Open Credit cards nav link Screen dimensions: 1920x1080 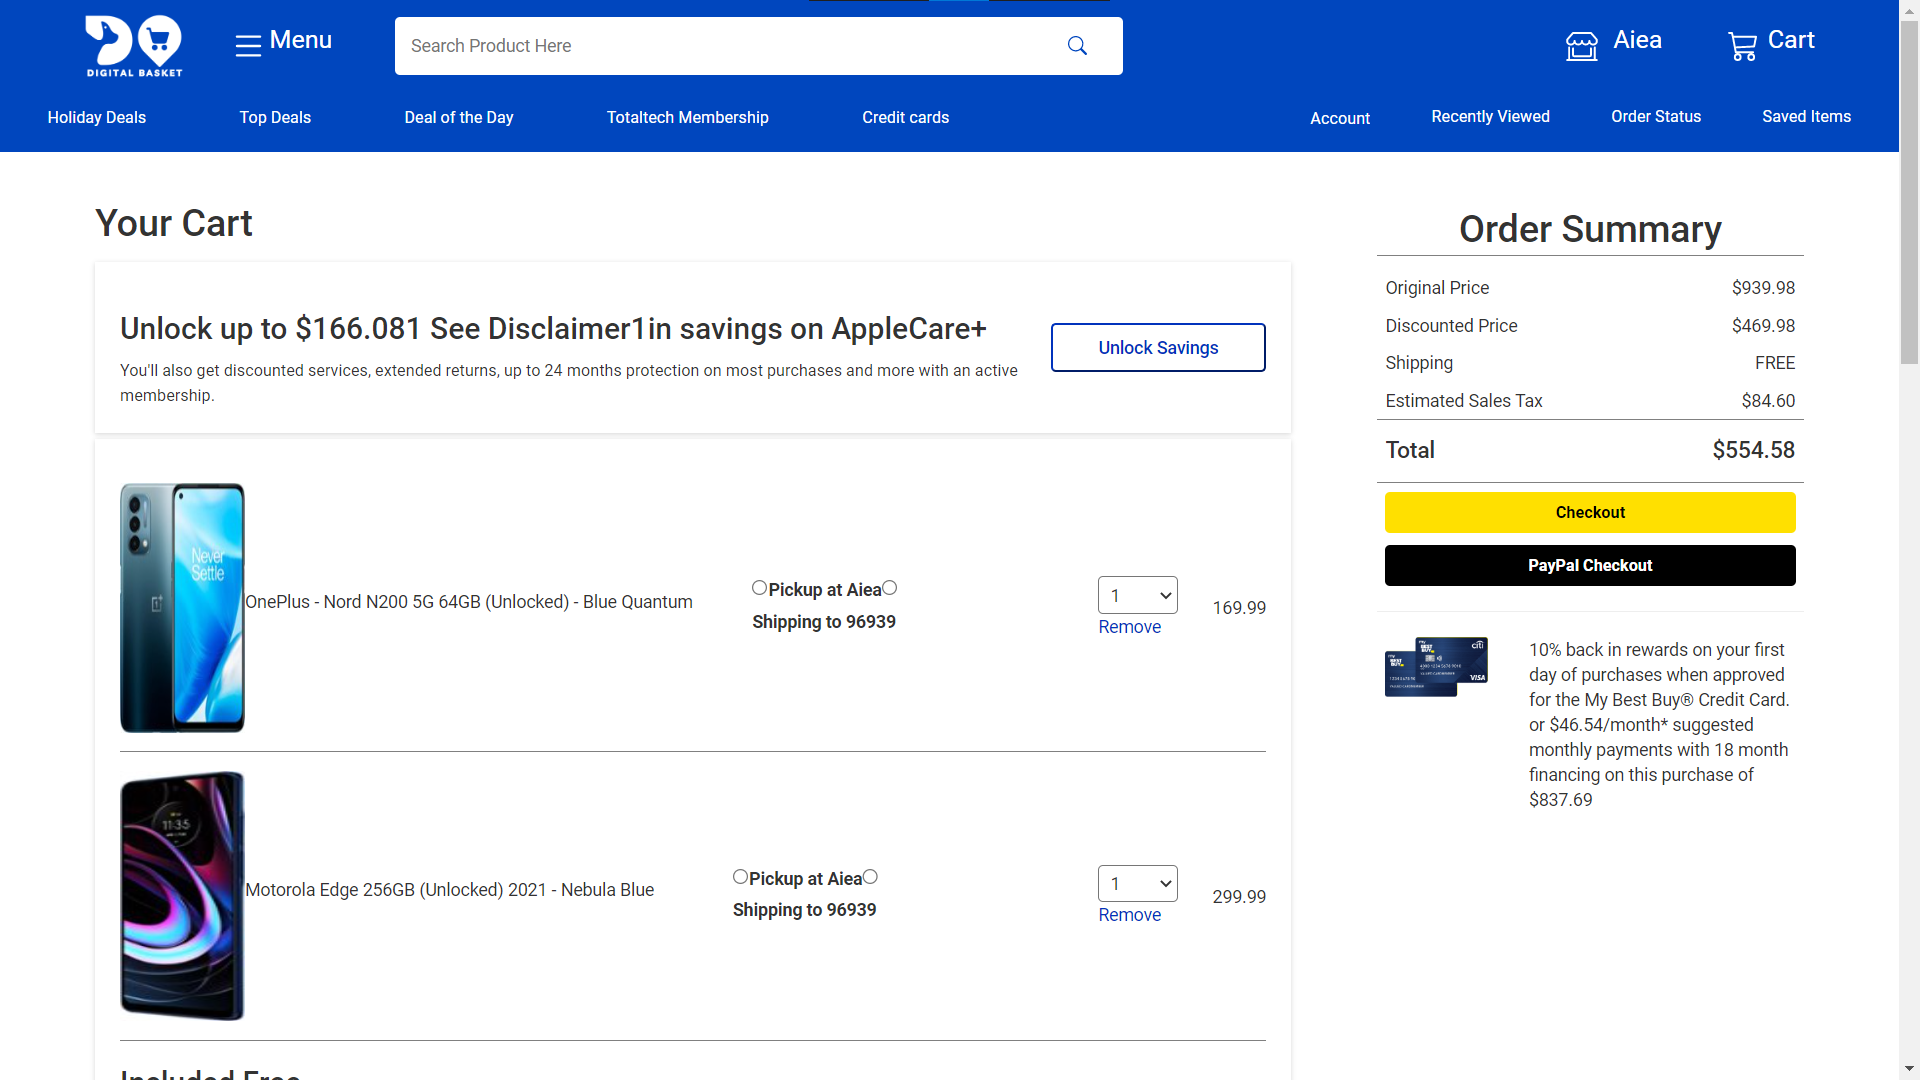[x=906, y=117]
